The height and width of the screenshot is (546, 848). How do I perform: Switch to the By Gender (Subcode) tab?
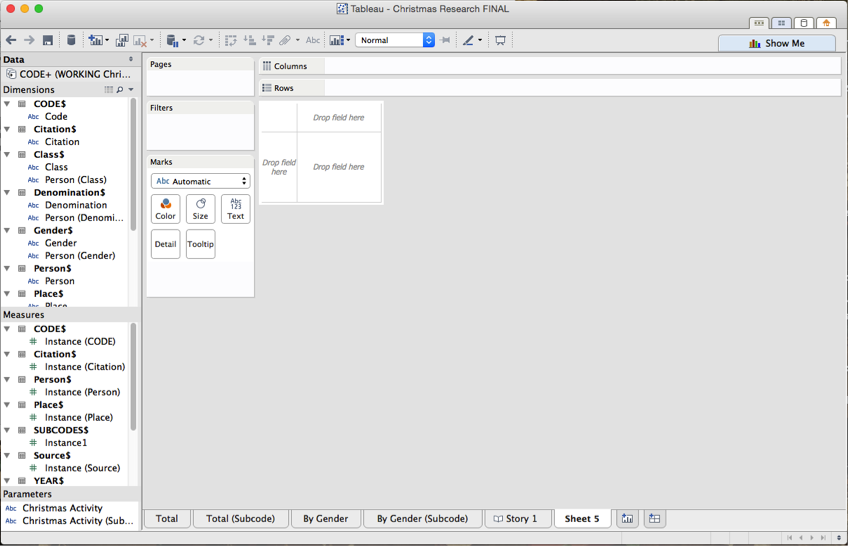422,518
